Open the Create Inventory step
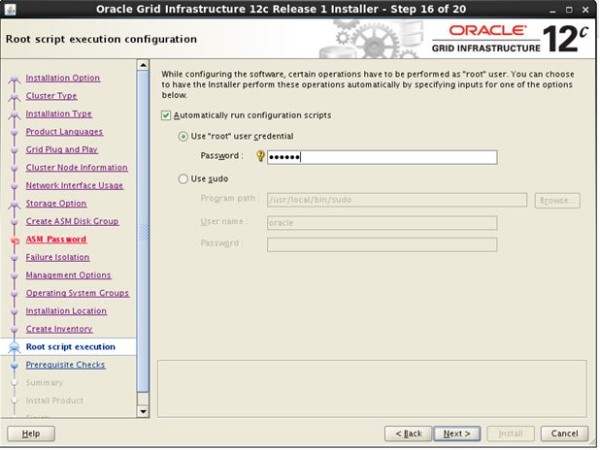600x450 pixels. pyautogui.click(x=59, y=329)
